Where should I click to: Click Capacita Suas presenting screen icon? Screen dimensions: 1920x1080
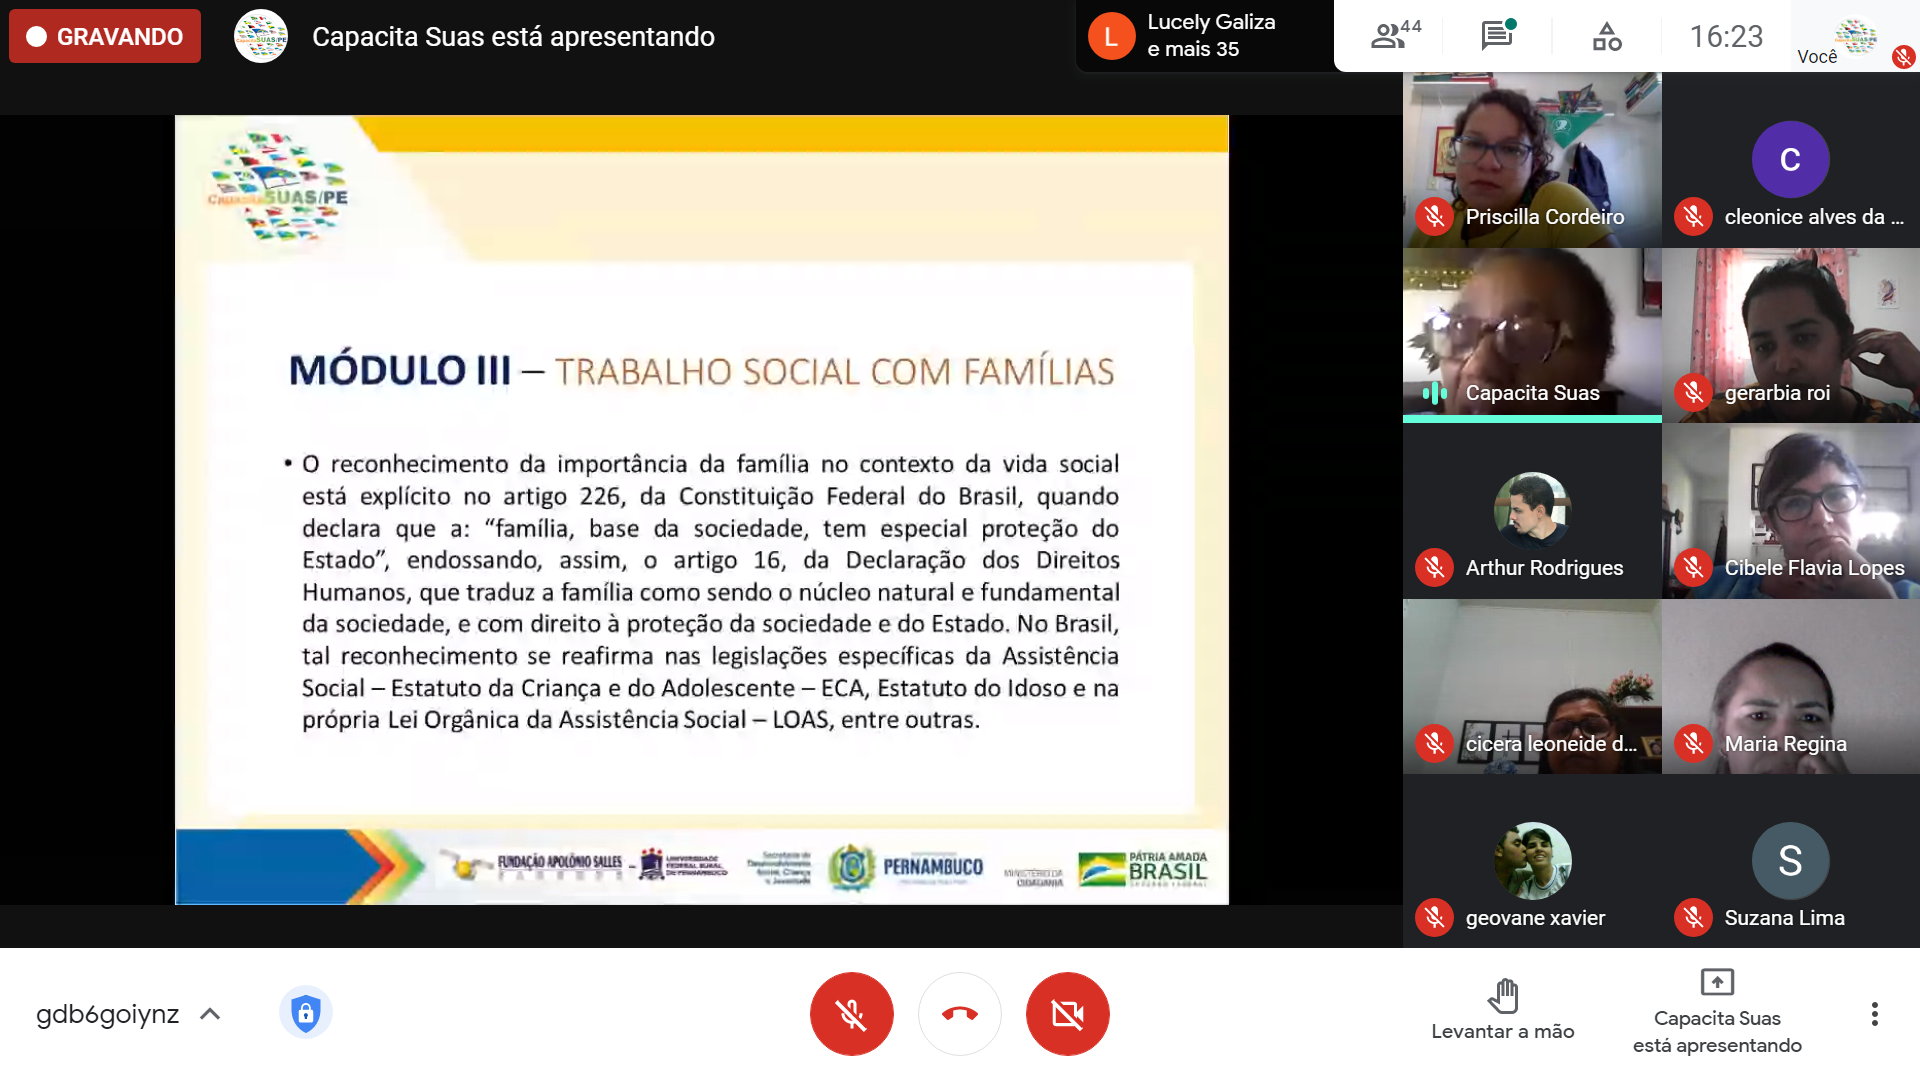click(x=1716, y=983)
